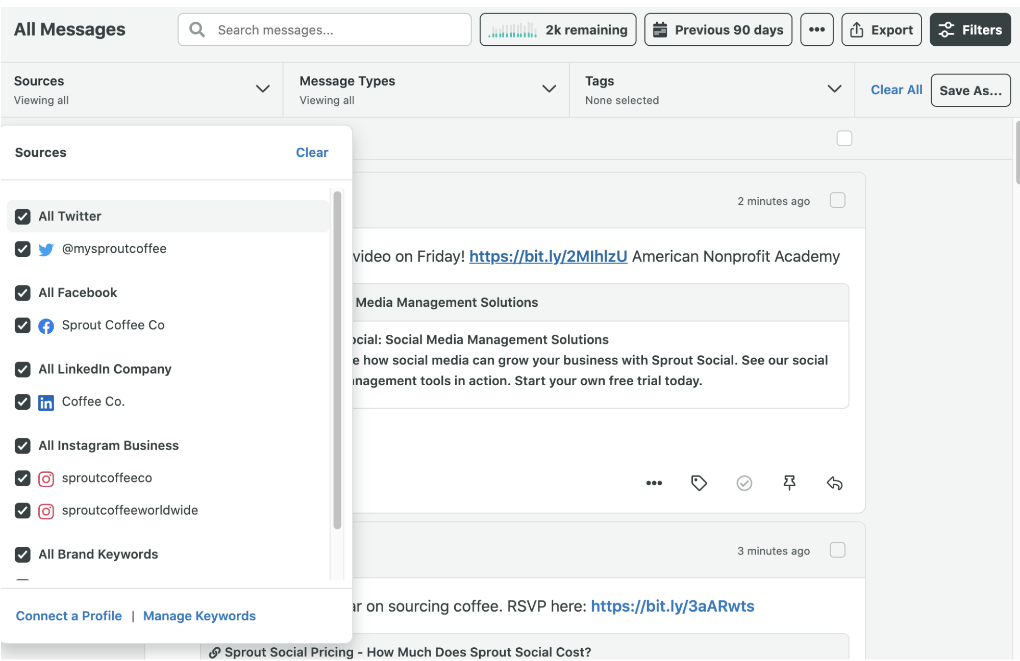Open more actions via the ellipsis on the message

[654, 483]
